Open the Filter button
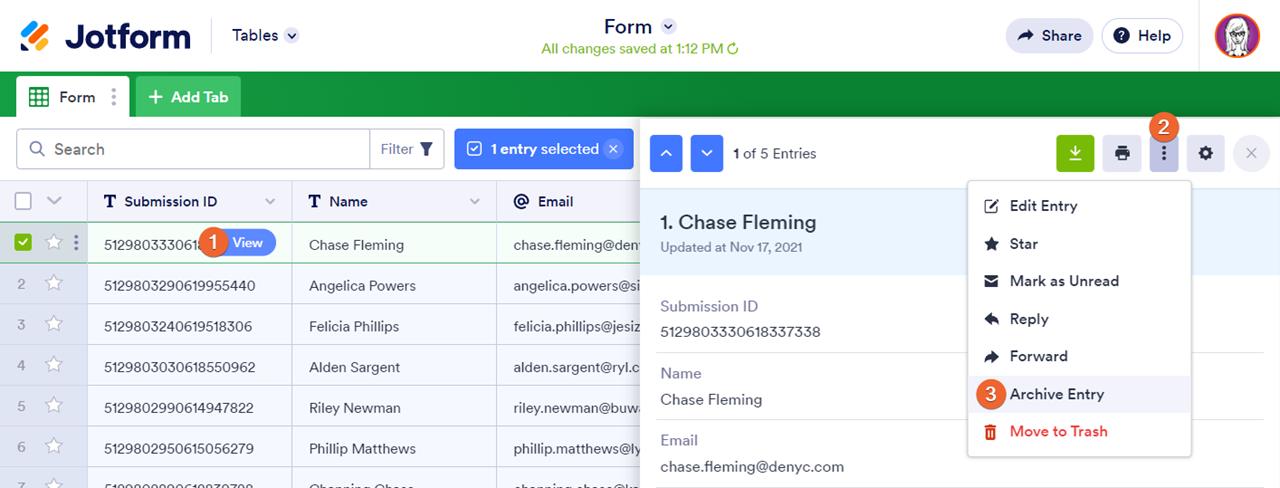The width and height of the screenshot is (1280, 488). tap(406, 149)
